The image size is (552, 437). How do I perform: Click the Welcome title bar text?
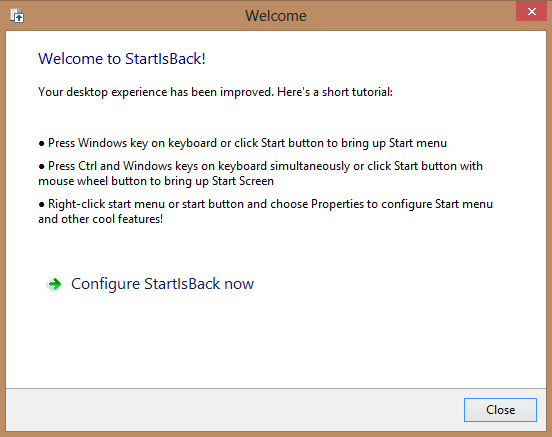click(276, 16)
